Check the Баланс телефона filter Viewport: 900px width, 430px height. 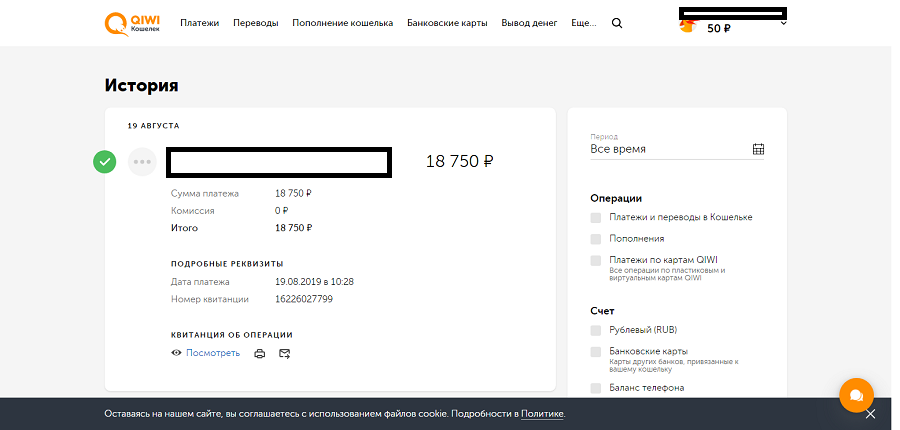click(596, 388)
